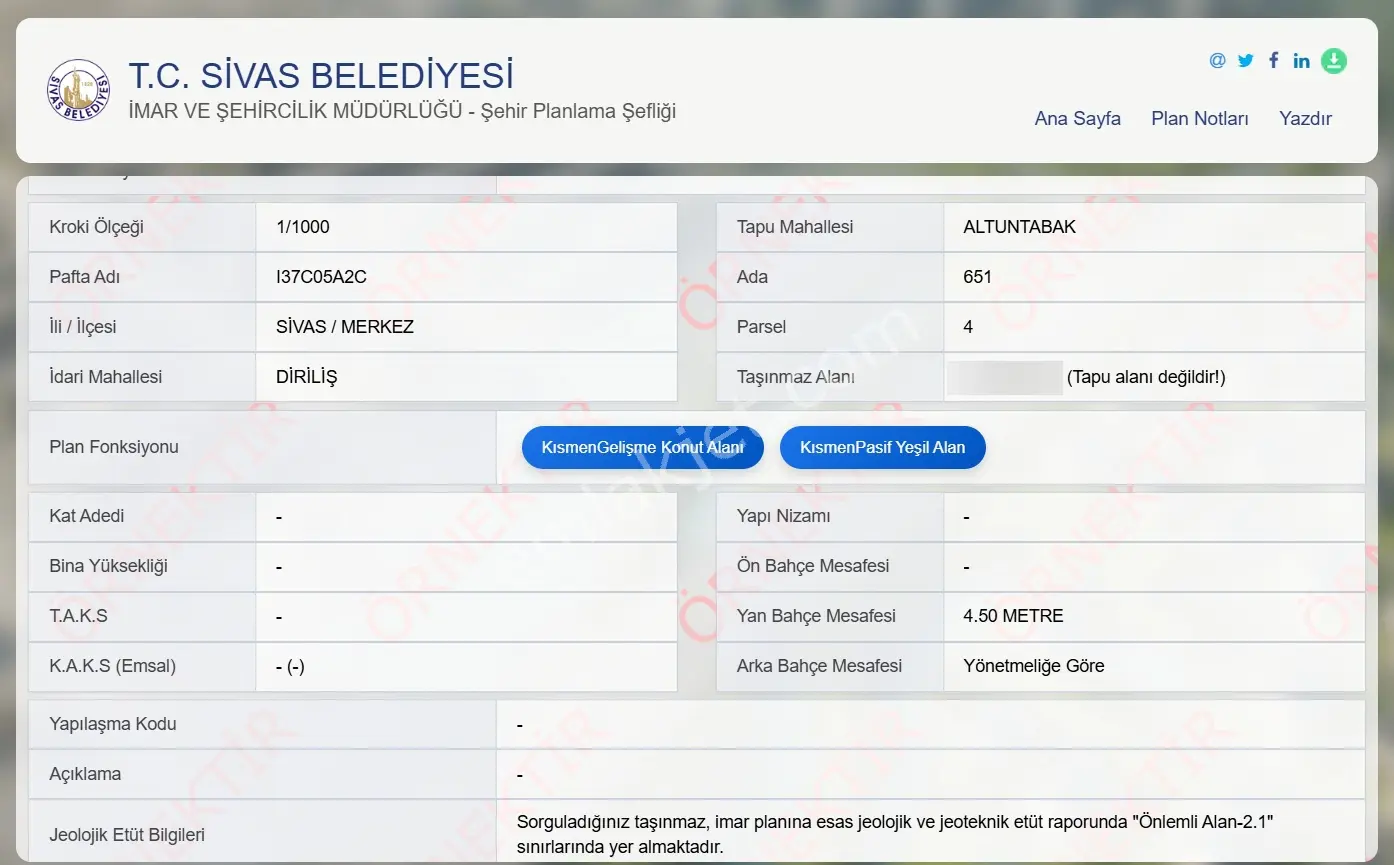Click the Jeolojik Etüt Bilgileri label
Screen dimensions: 1394x865
tap(127, 835)
